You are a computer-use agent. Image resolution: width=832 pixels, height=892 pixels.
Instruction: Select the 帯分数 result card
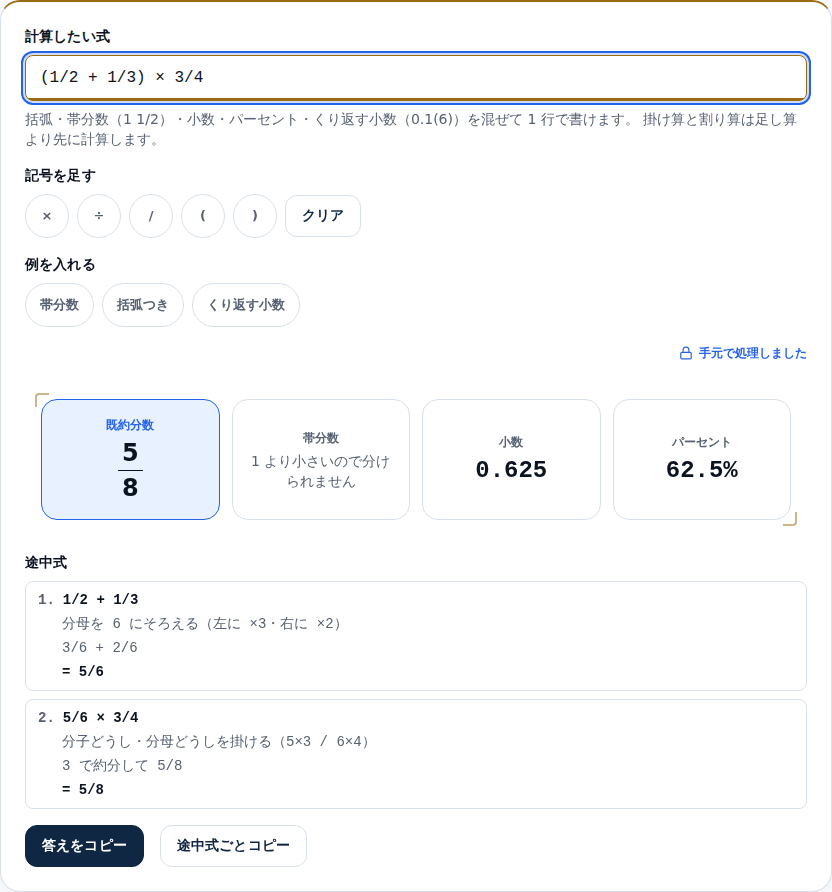tap(321, 459)
